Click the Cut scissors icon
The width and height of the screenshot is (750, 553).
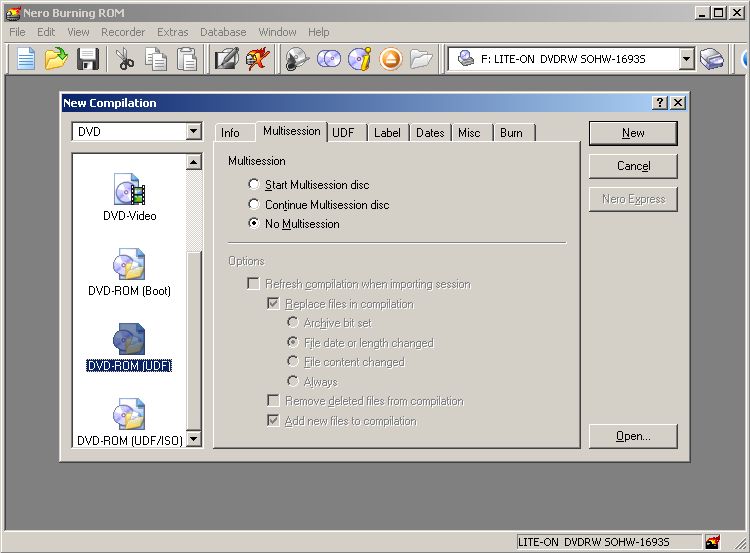click(125, 59)
